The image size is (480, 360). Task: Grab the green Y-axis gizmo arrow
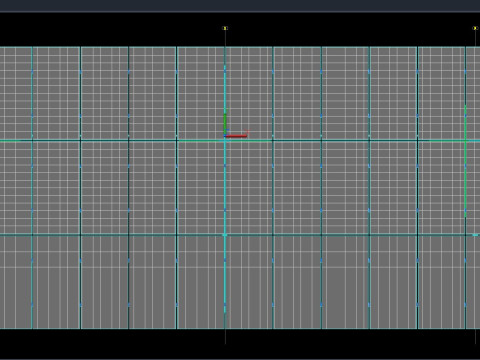[x=225, y=124]
